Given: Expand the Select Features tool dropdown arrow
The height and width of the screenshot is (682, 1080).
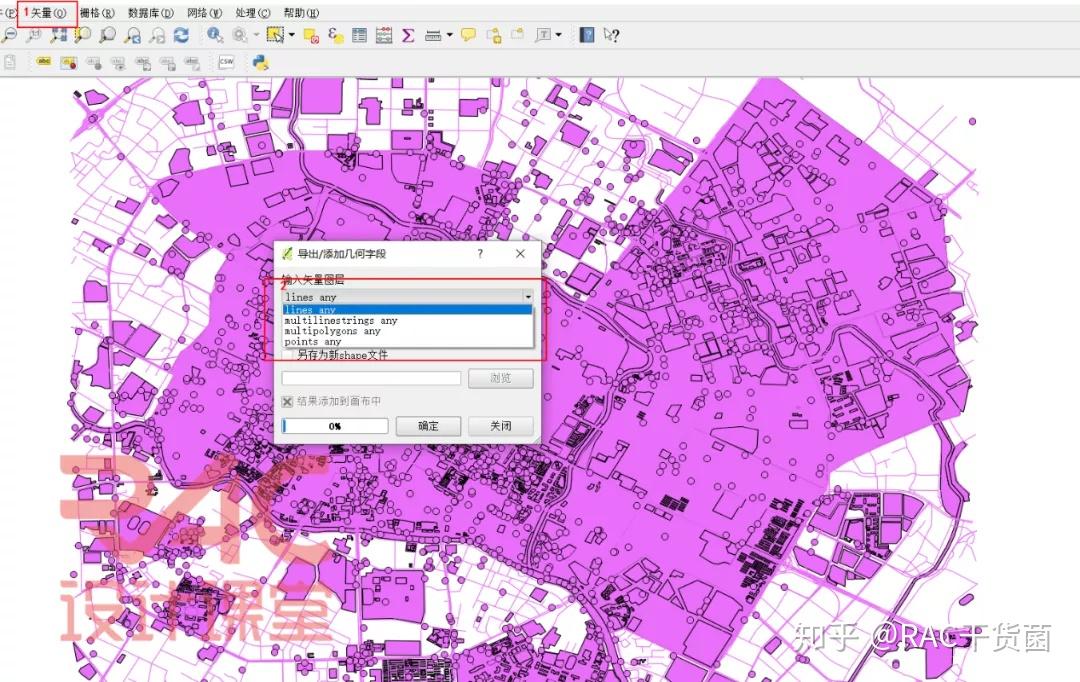Looking at the screenshot, I should (291, 35).
